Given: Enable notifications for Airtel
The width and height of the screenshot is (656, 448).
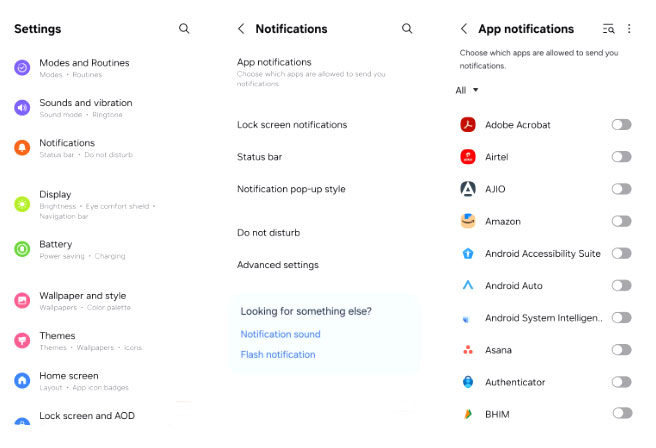Looking at the screenshot, I should click(x=621, y=157).
